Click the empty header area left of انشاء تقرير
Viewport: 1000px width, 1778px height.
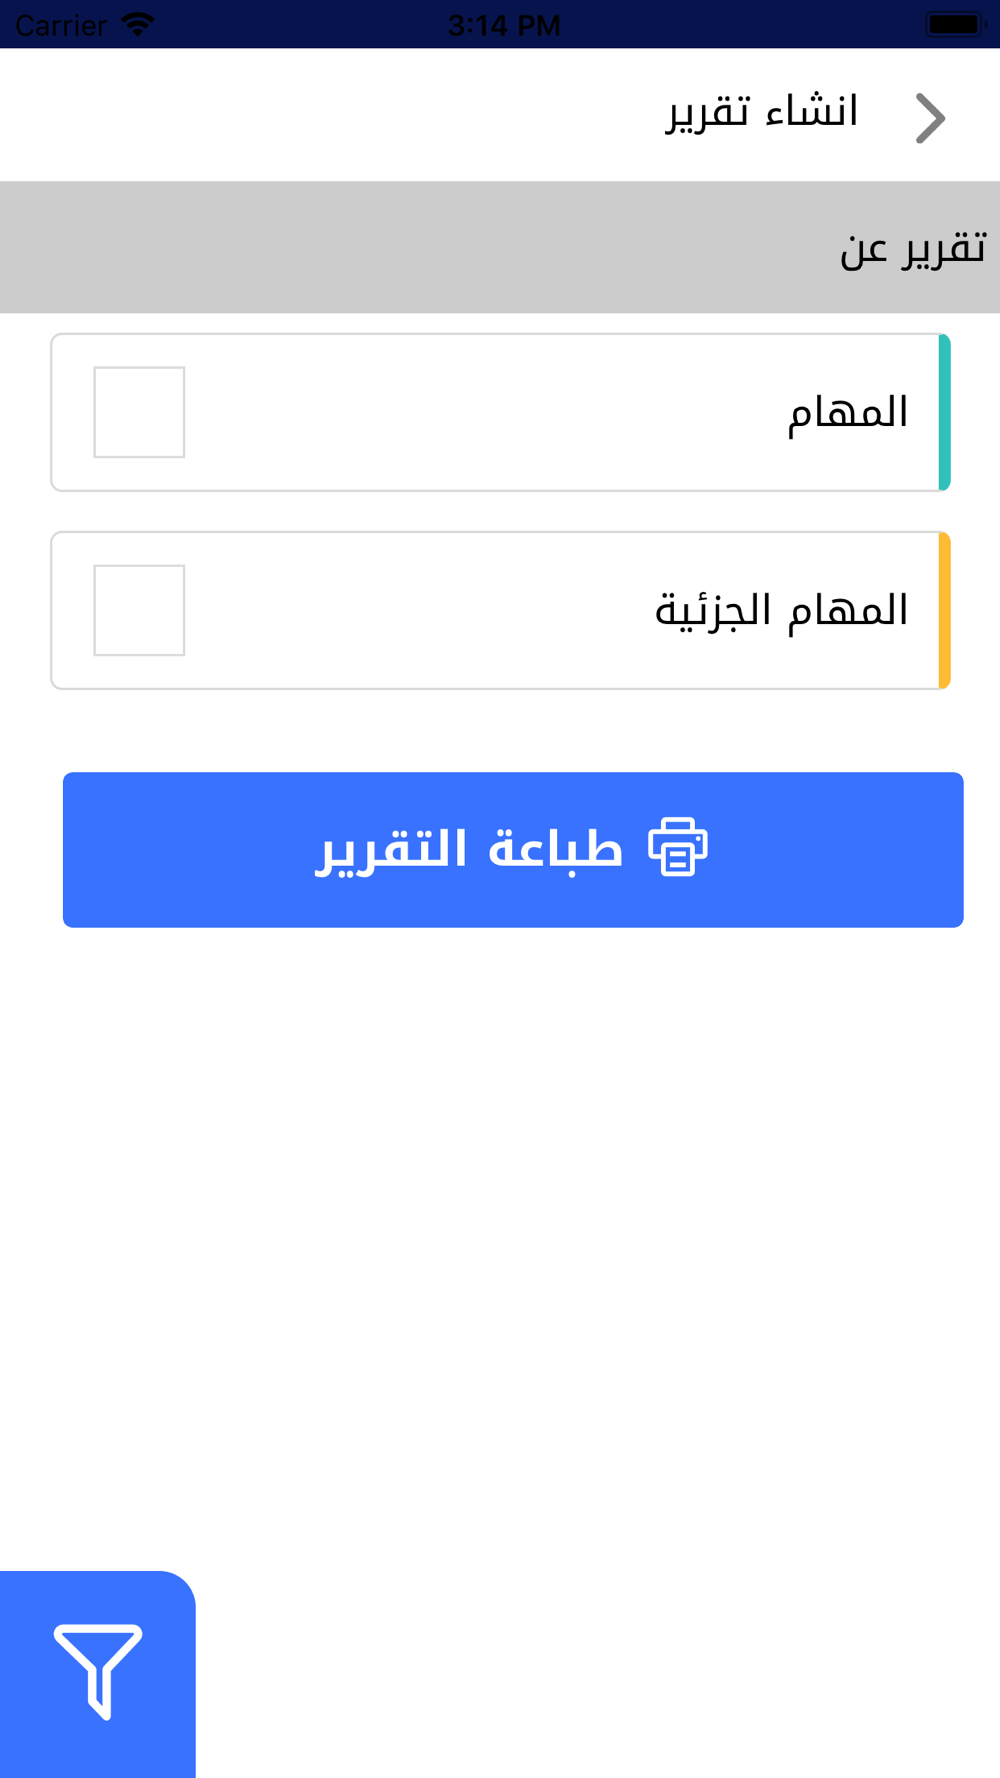(x=330, y=115)
